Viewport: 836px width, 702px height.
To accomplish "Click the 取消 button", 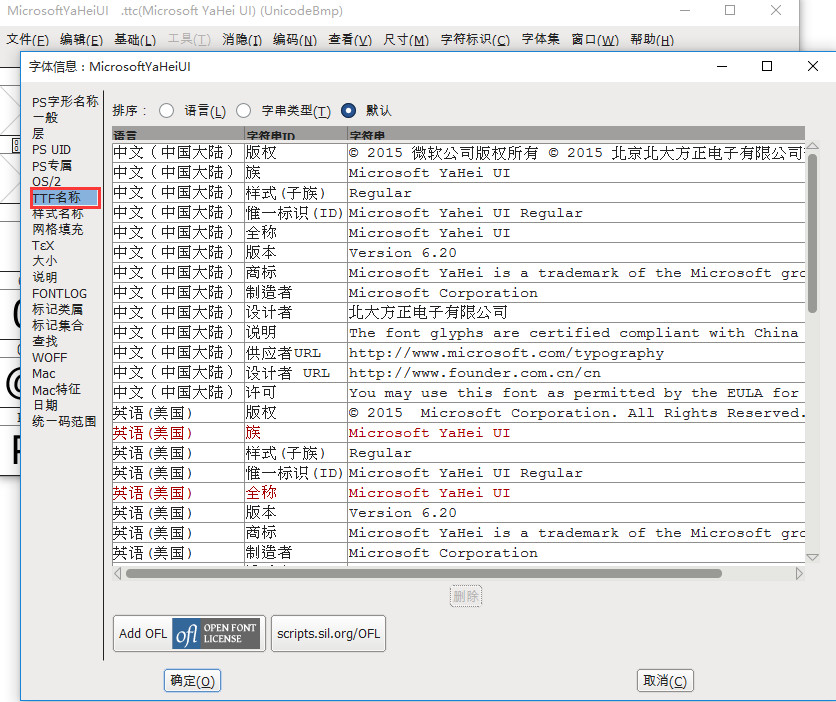I will pos(664,680).
